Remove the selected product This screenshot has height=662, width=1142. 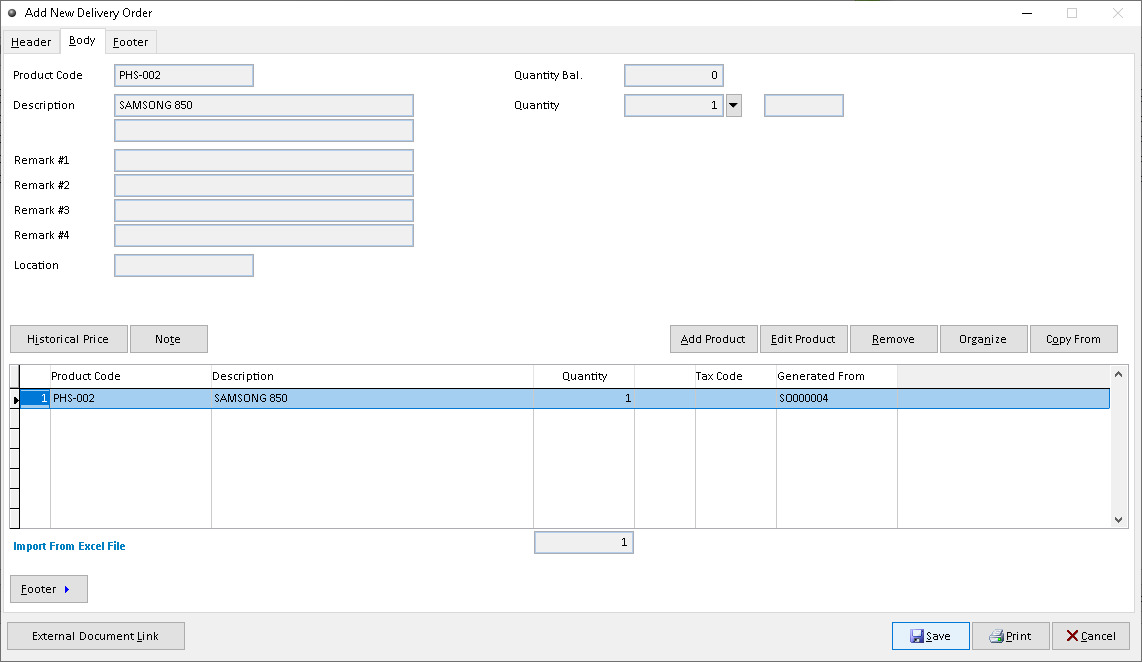pos(893,339)
